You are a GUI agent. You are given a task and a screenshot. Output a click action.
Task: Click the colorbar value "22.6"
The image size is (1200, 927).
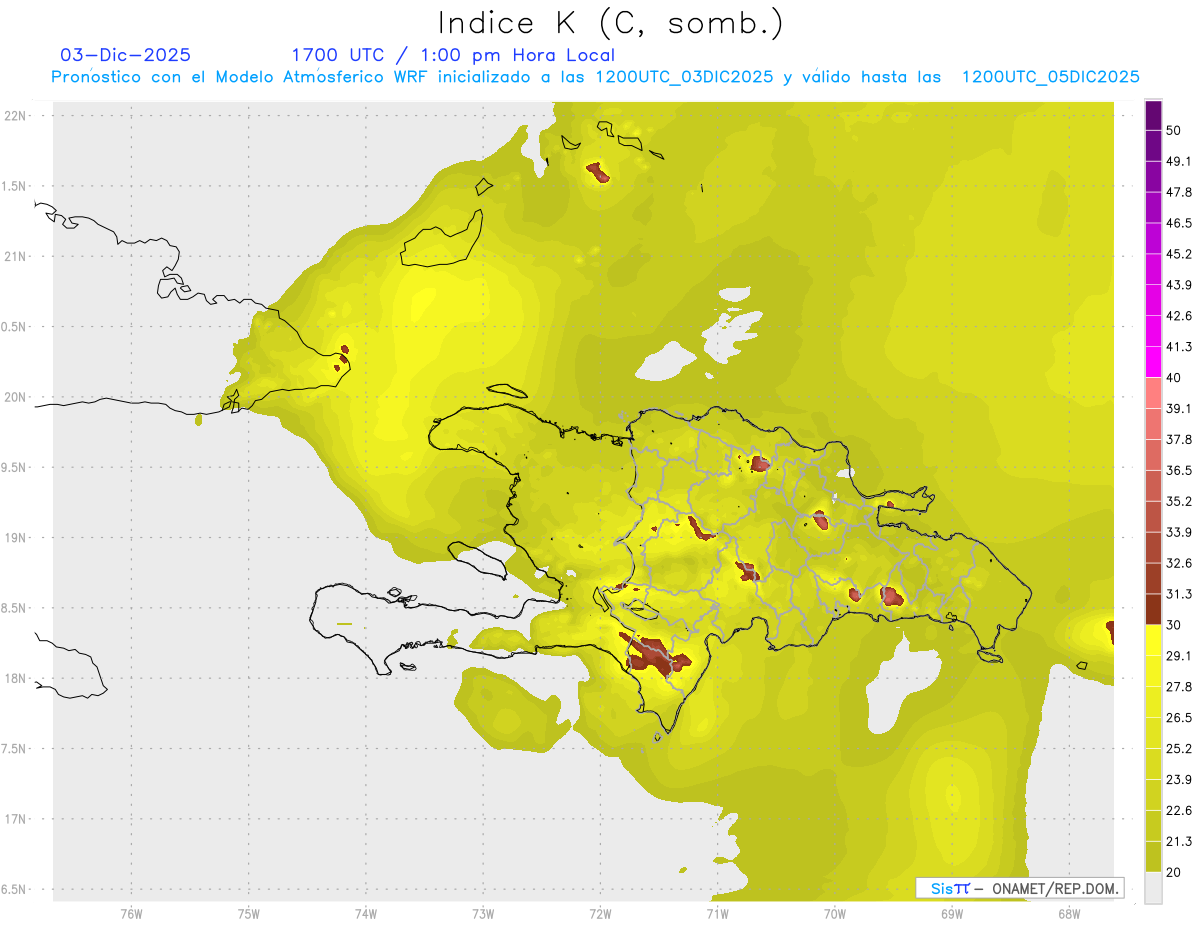point(1179,811)
